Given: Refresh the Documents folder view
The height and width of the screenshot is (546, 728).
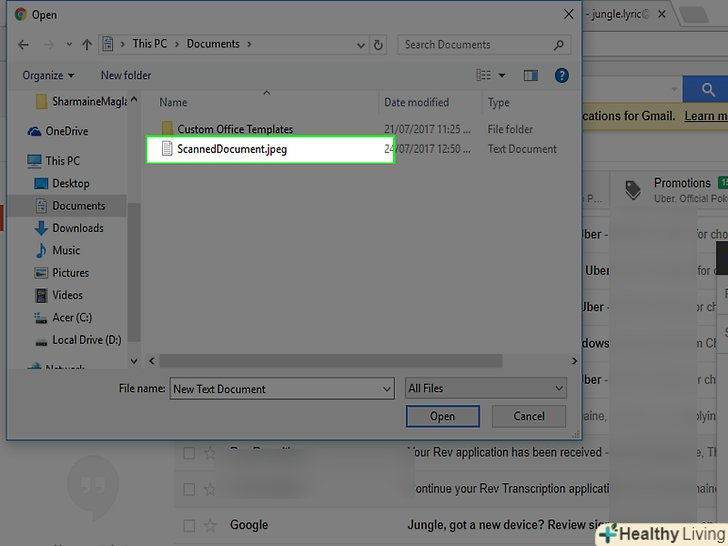Looking at the screenshot, I should [x=378, y=45].
